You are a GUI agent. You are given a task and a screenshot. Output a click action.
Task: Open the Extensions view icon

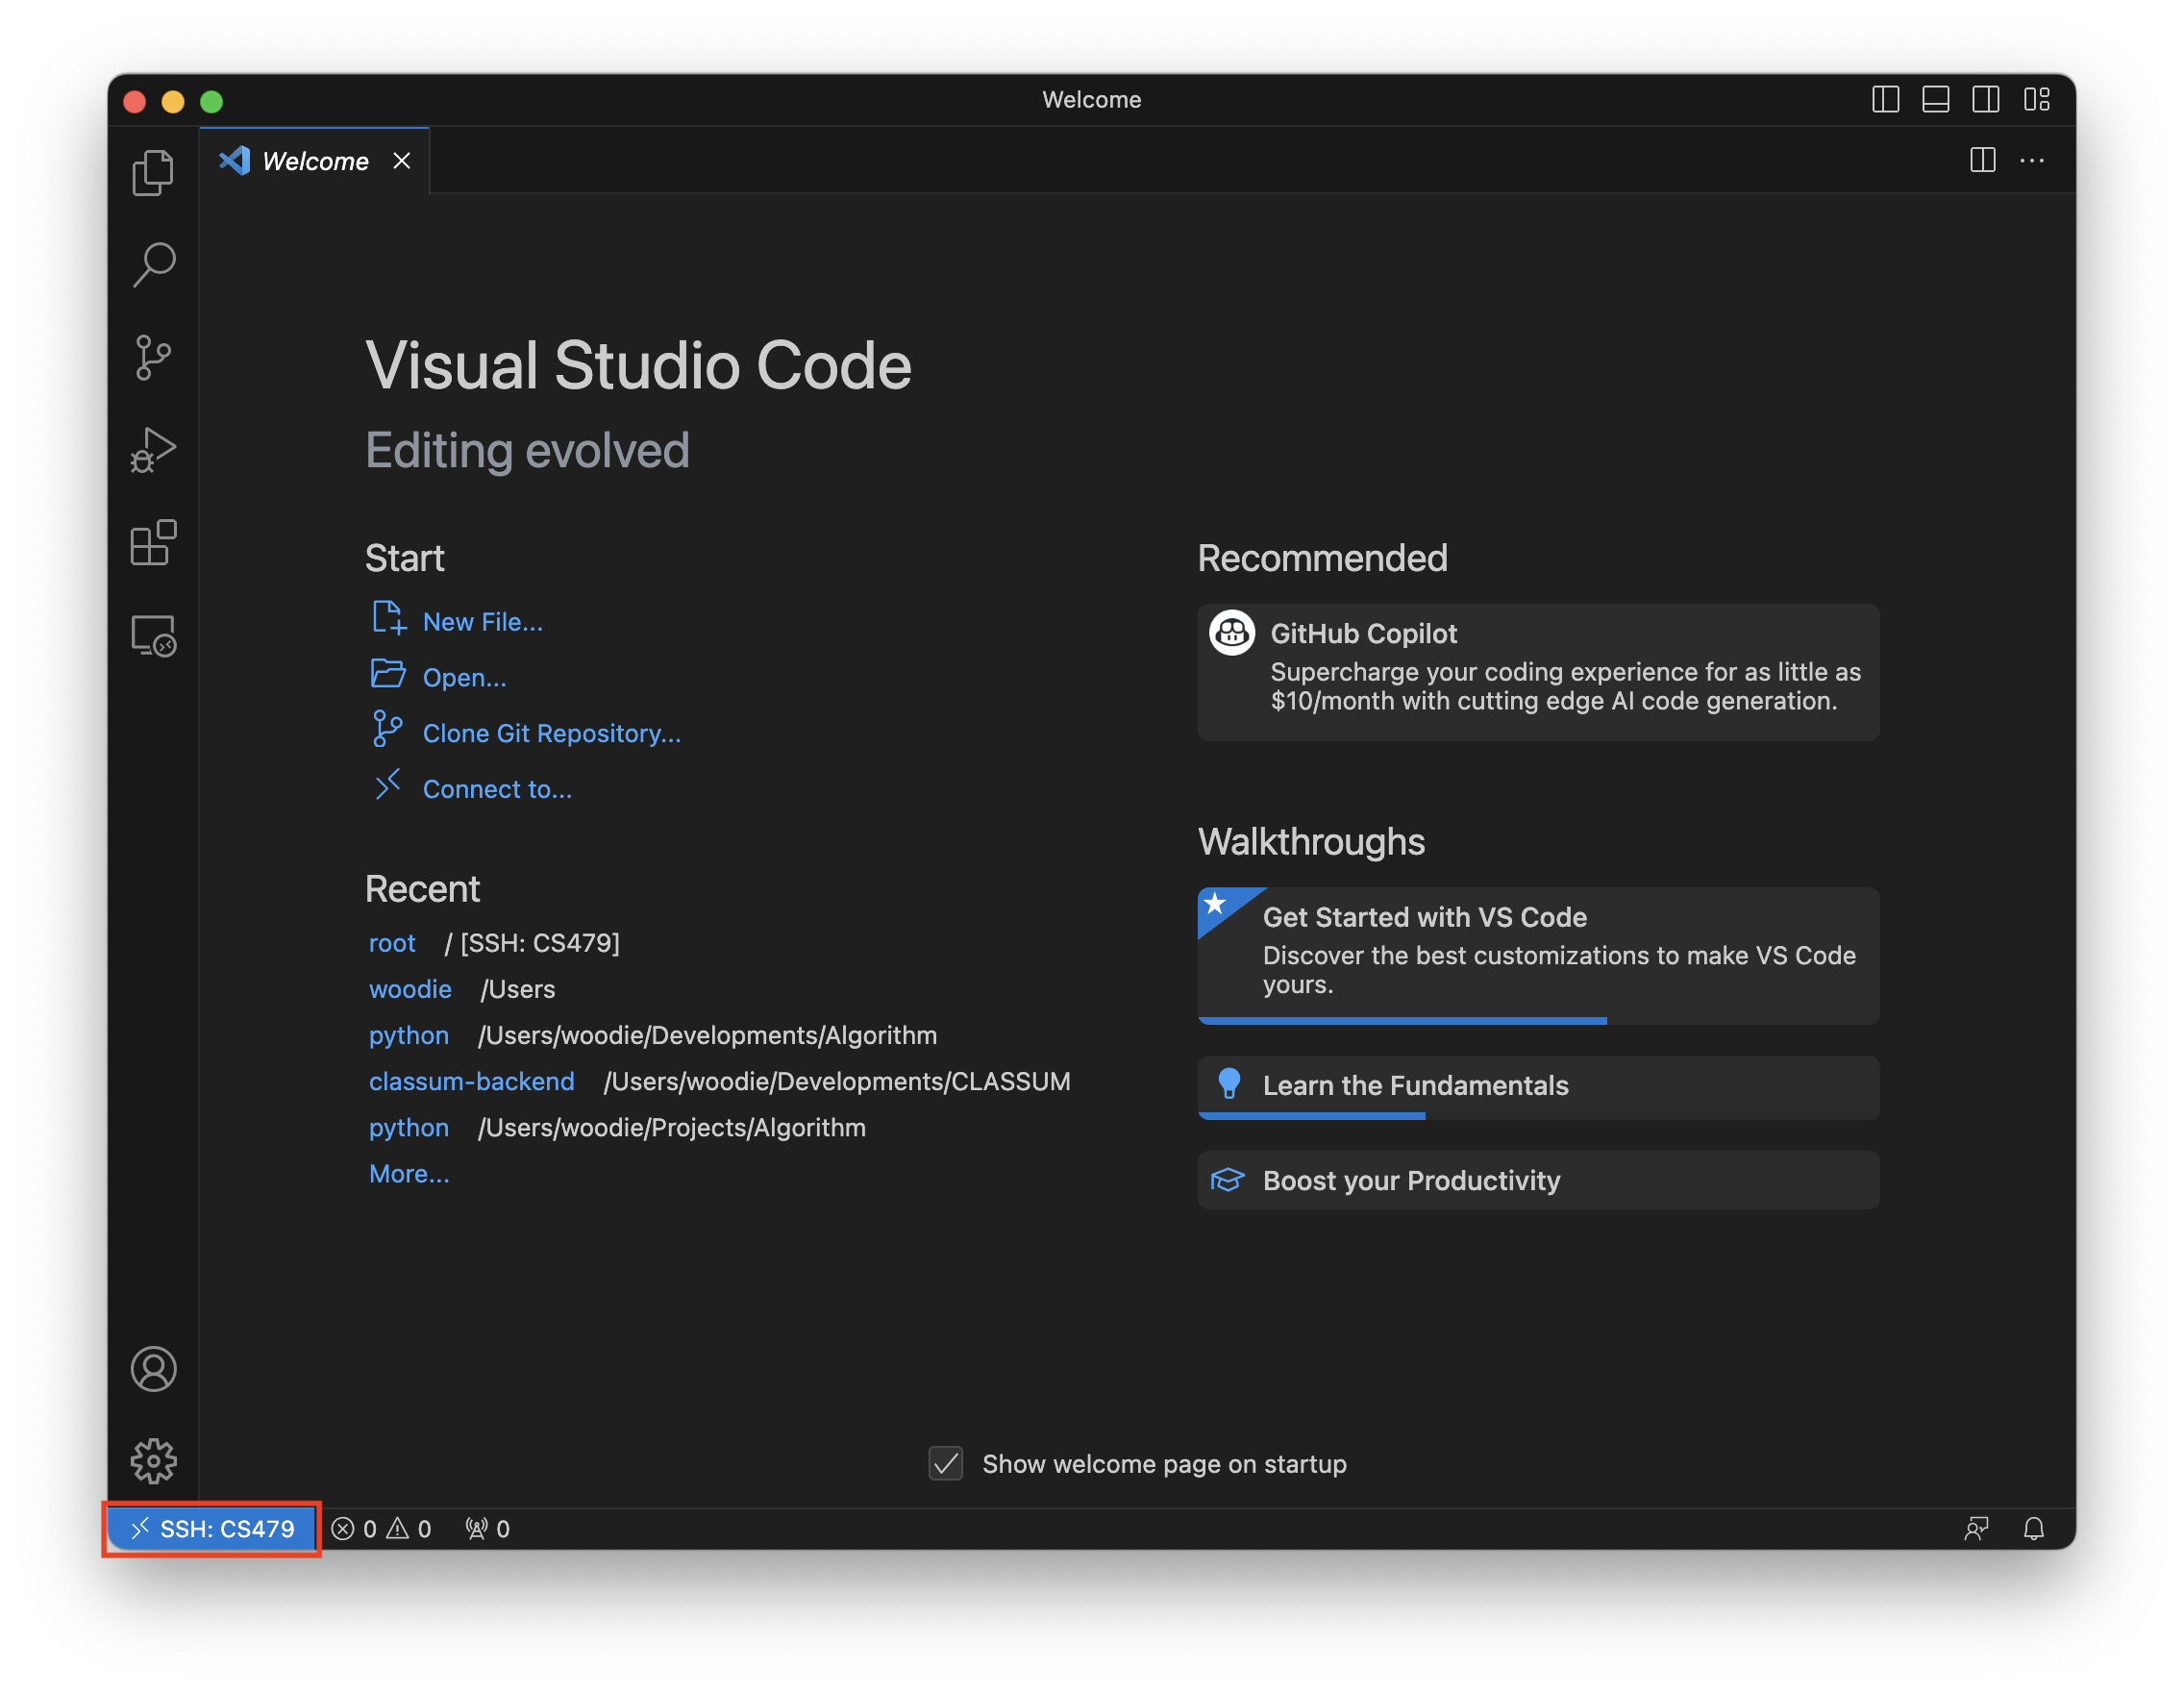coord(153,543)
